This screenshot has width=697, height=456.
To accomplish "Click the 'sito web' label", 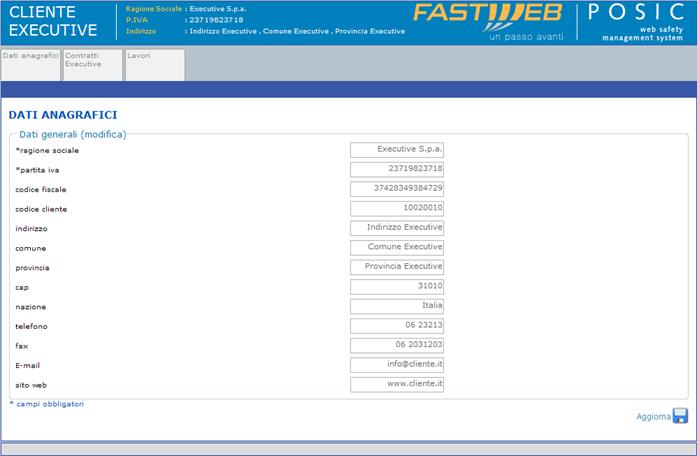I will [x=31, y=385].
